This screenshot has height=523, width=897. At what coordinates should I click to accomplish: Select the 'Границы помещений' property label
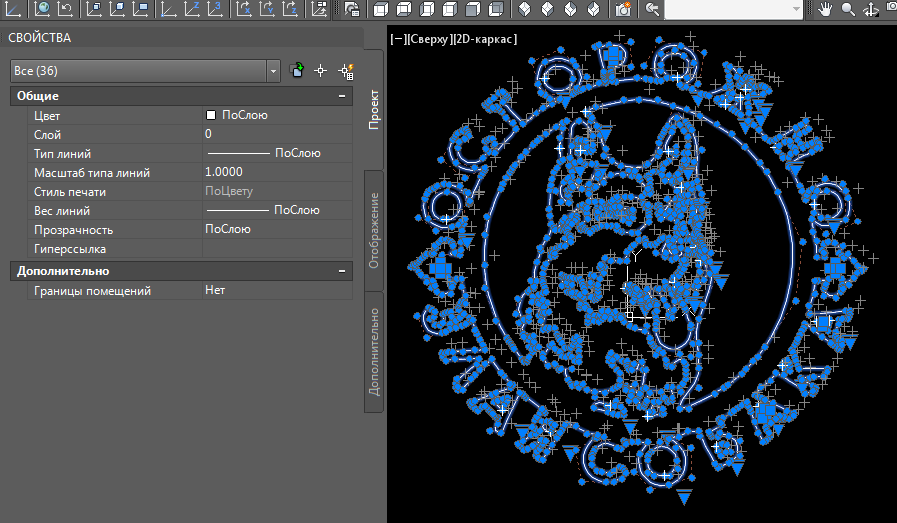tap(92, 291)
